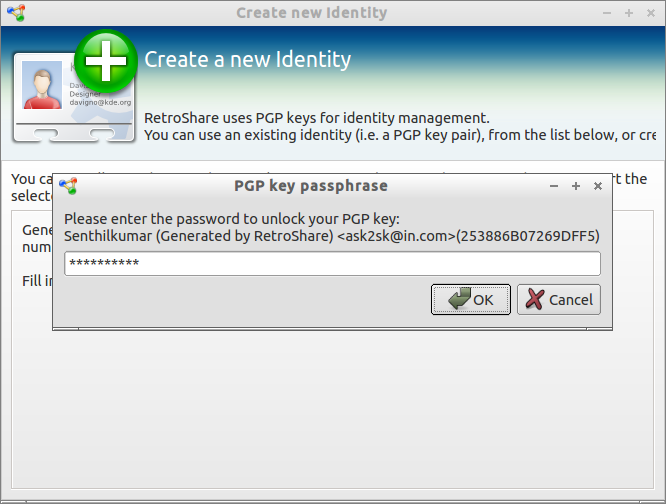Click RetroShare logo icon in passphrase dialog title
Viewport: 666px width, 504px height.
click(68, 186)
